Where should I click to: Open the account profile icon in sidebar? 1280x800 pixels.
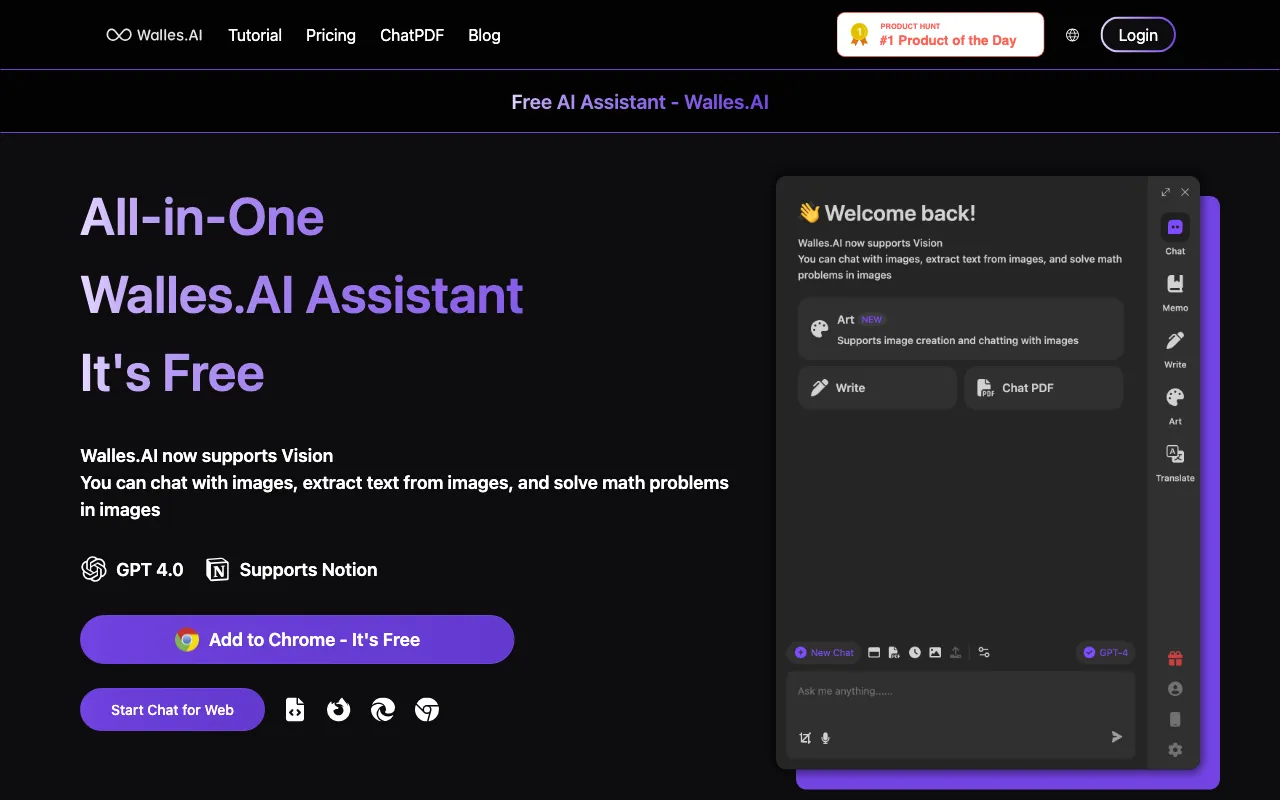[x=1175, y=689]
